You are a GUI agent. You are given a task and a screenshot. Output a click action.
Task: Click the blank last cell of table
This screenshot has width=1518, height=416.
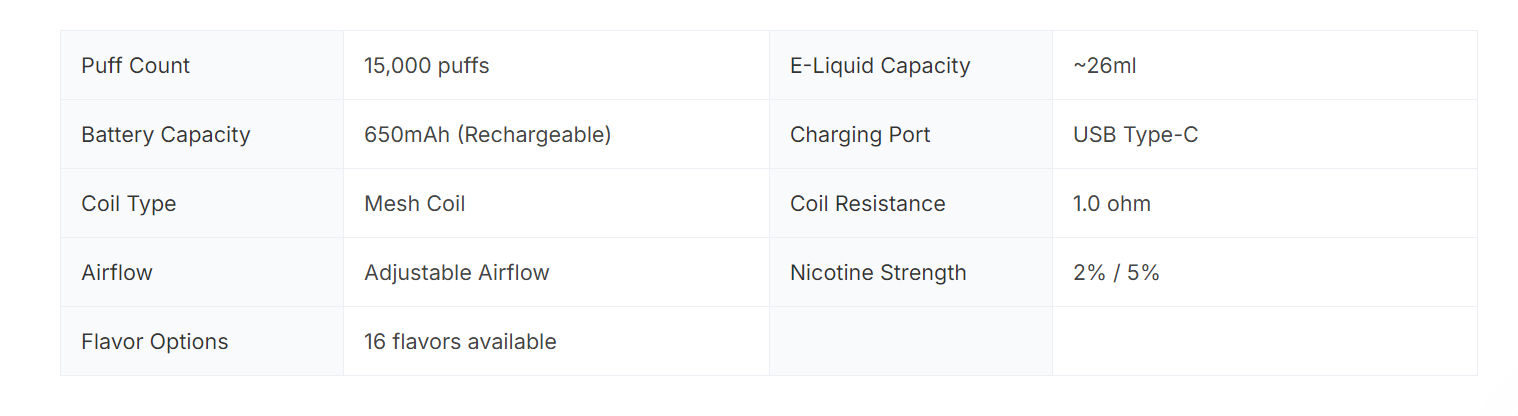click(1265, 341)
